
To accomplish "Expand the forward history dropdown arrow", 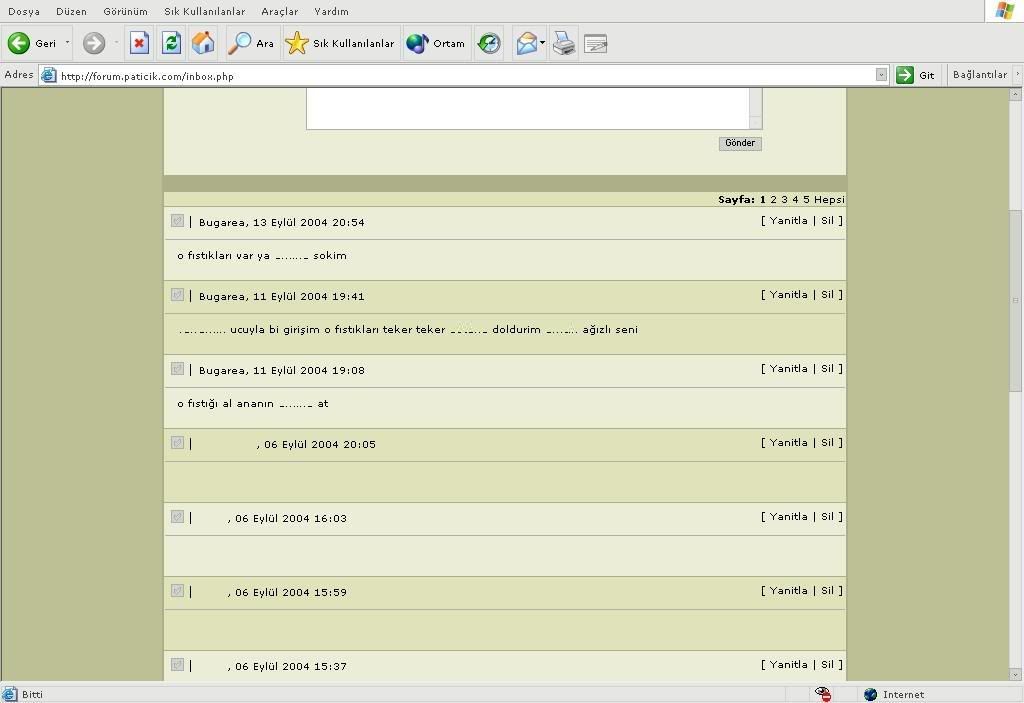I will click(116, 43).
